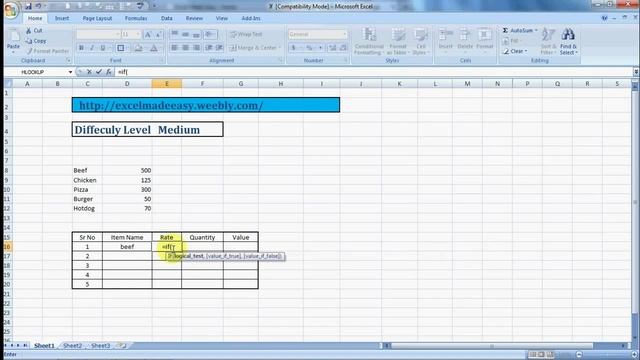The image size is (640, 360).
Task: Click the horizontal scrollbar
Action: coord(492,346)
